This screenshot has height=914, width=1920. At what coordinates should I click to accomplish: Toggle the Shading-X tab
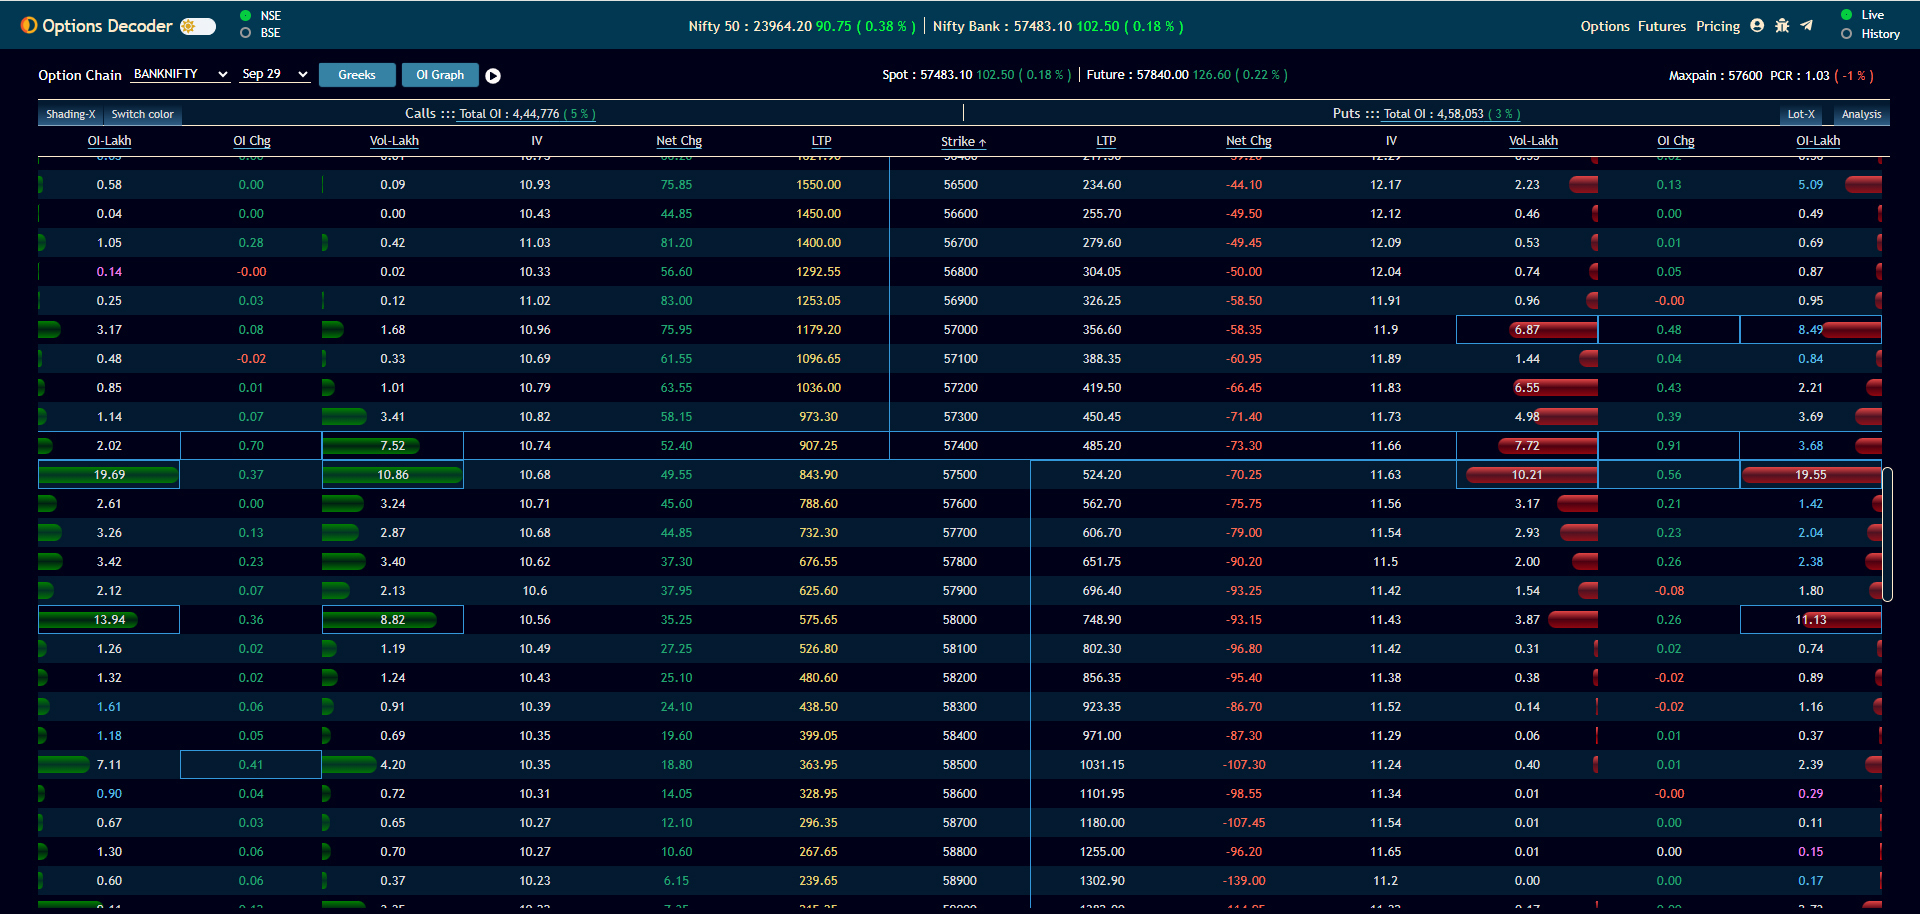70,114
